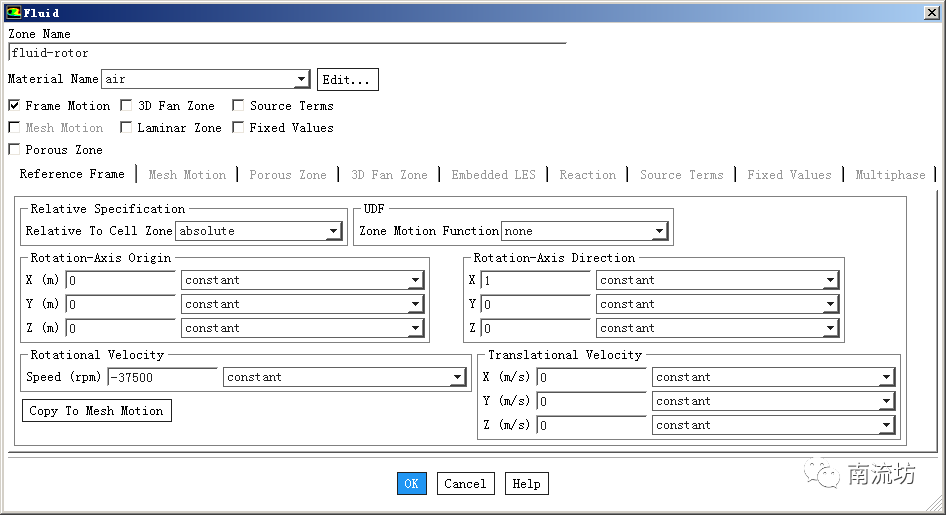Expand the Relative To Cell Zone dropdown
The height and width of the screenshot is (515, 946).
(x=333, y=231)
